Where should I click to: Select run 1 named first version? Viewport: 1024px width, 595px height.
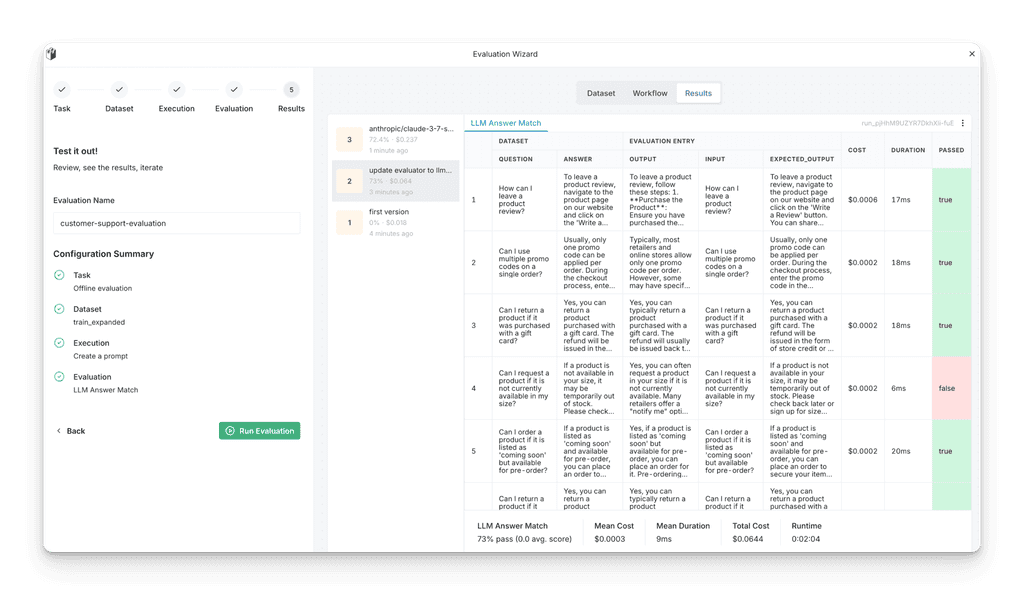tap(396, 222)
